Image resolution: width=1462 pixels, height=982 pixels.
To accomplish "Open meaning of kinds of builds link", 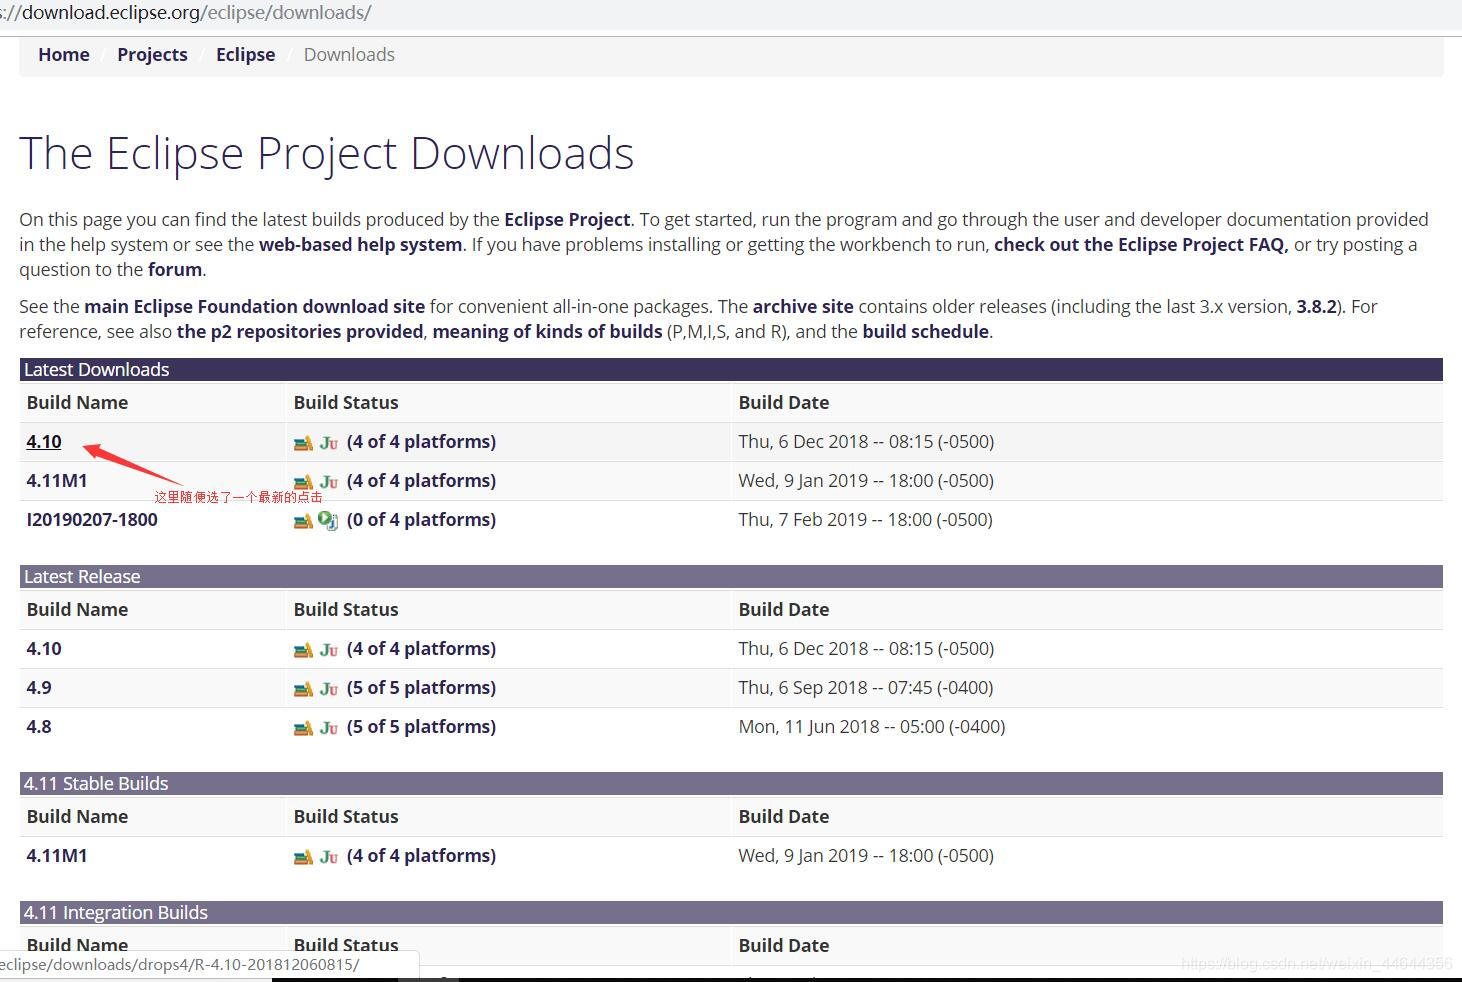I will click(547, 331).
